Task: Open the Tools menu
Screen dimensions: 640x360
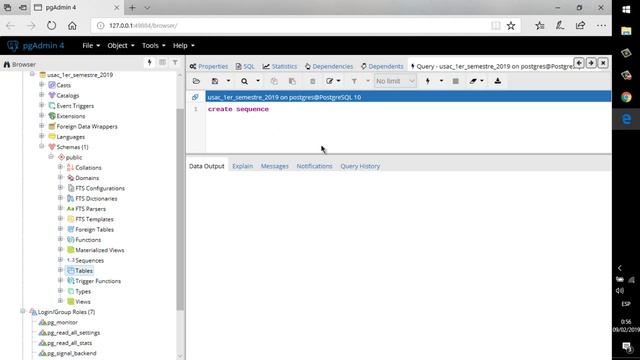Action: [153, 46]
